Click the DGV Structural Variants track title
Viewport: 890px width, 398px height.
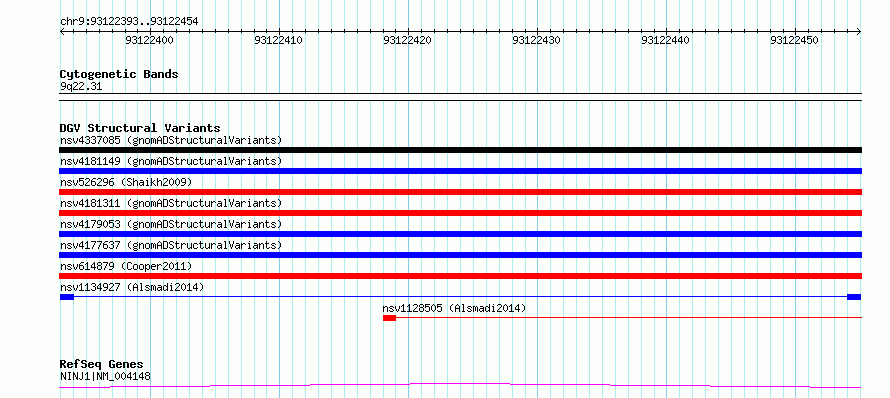coord(140,128)
